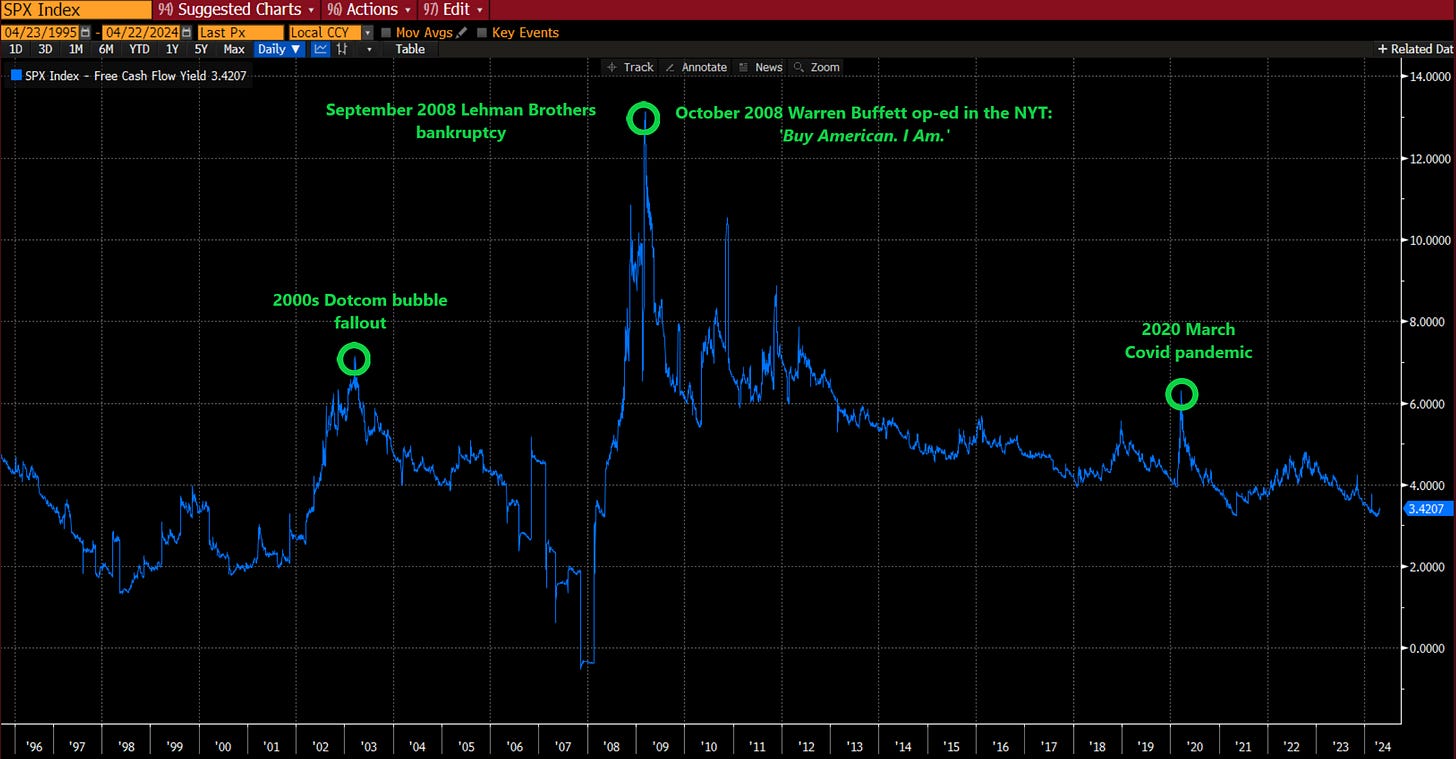Click the '20 x-axis year label

pos(1196,746)
